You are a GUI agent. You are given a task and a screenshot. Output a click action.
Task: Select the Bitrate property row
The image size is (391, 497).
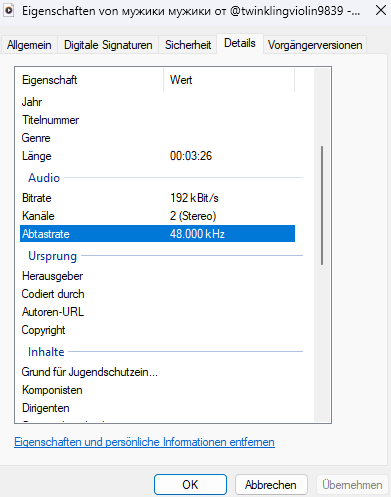(157, 198)
